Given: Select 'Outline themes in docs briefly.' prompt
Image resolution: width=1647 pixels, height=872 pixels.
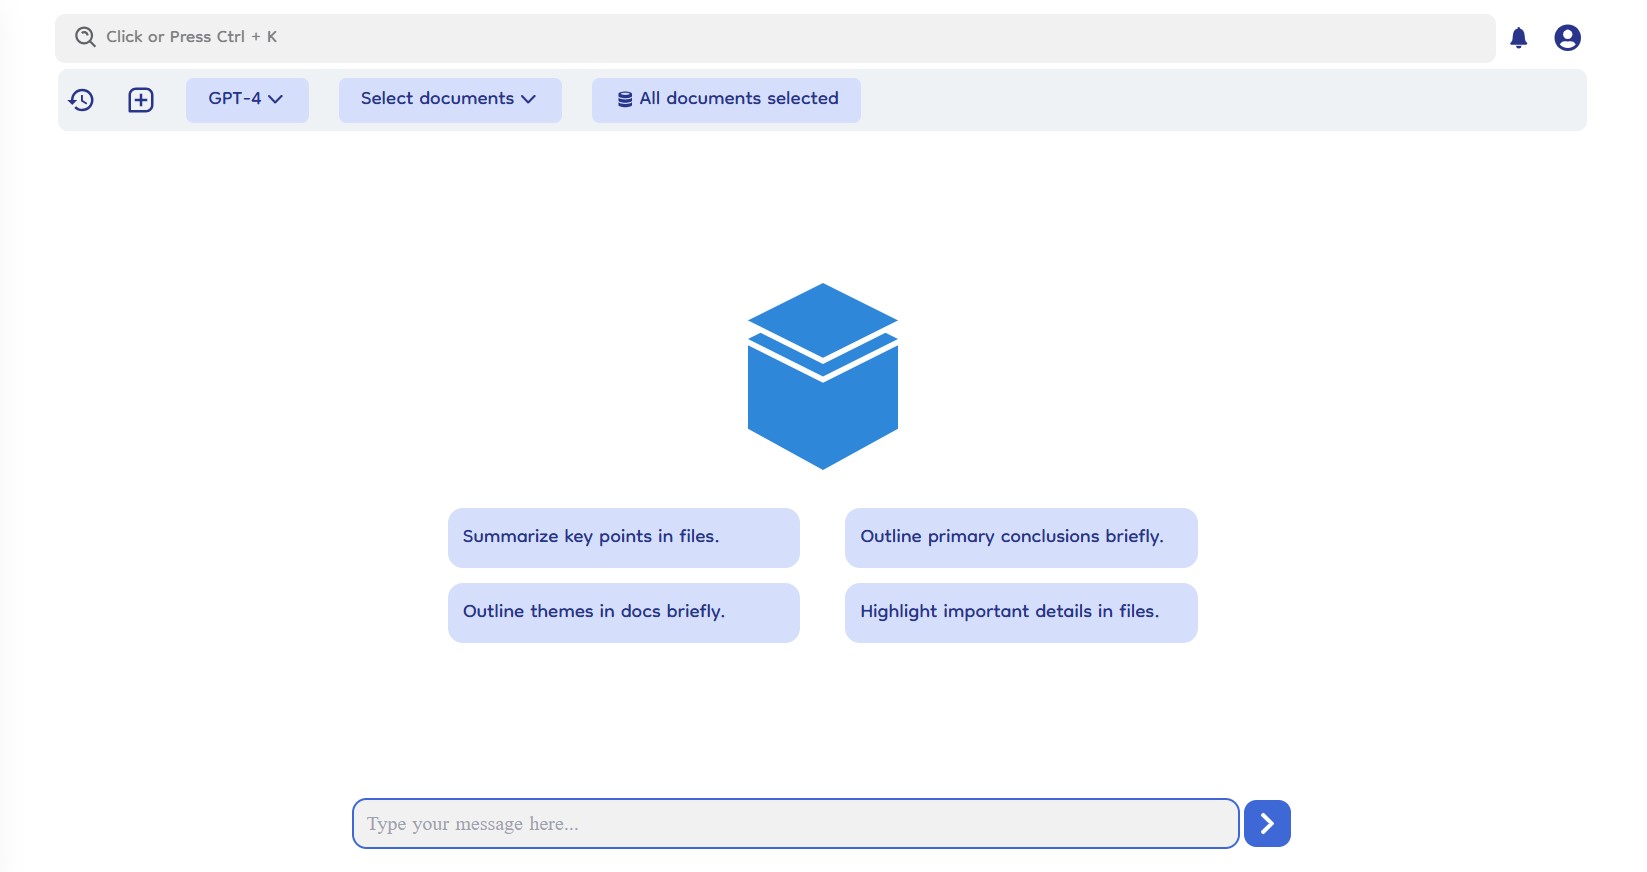Looking at the screenshot, I should [x=623, y=612].
